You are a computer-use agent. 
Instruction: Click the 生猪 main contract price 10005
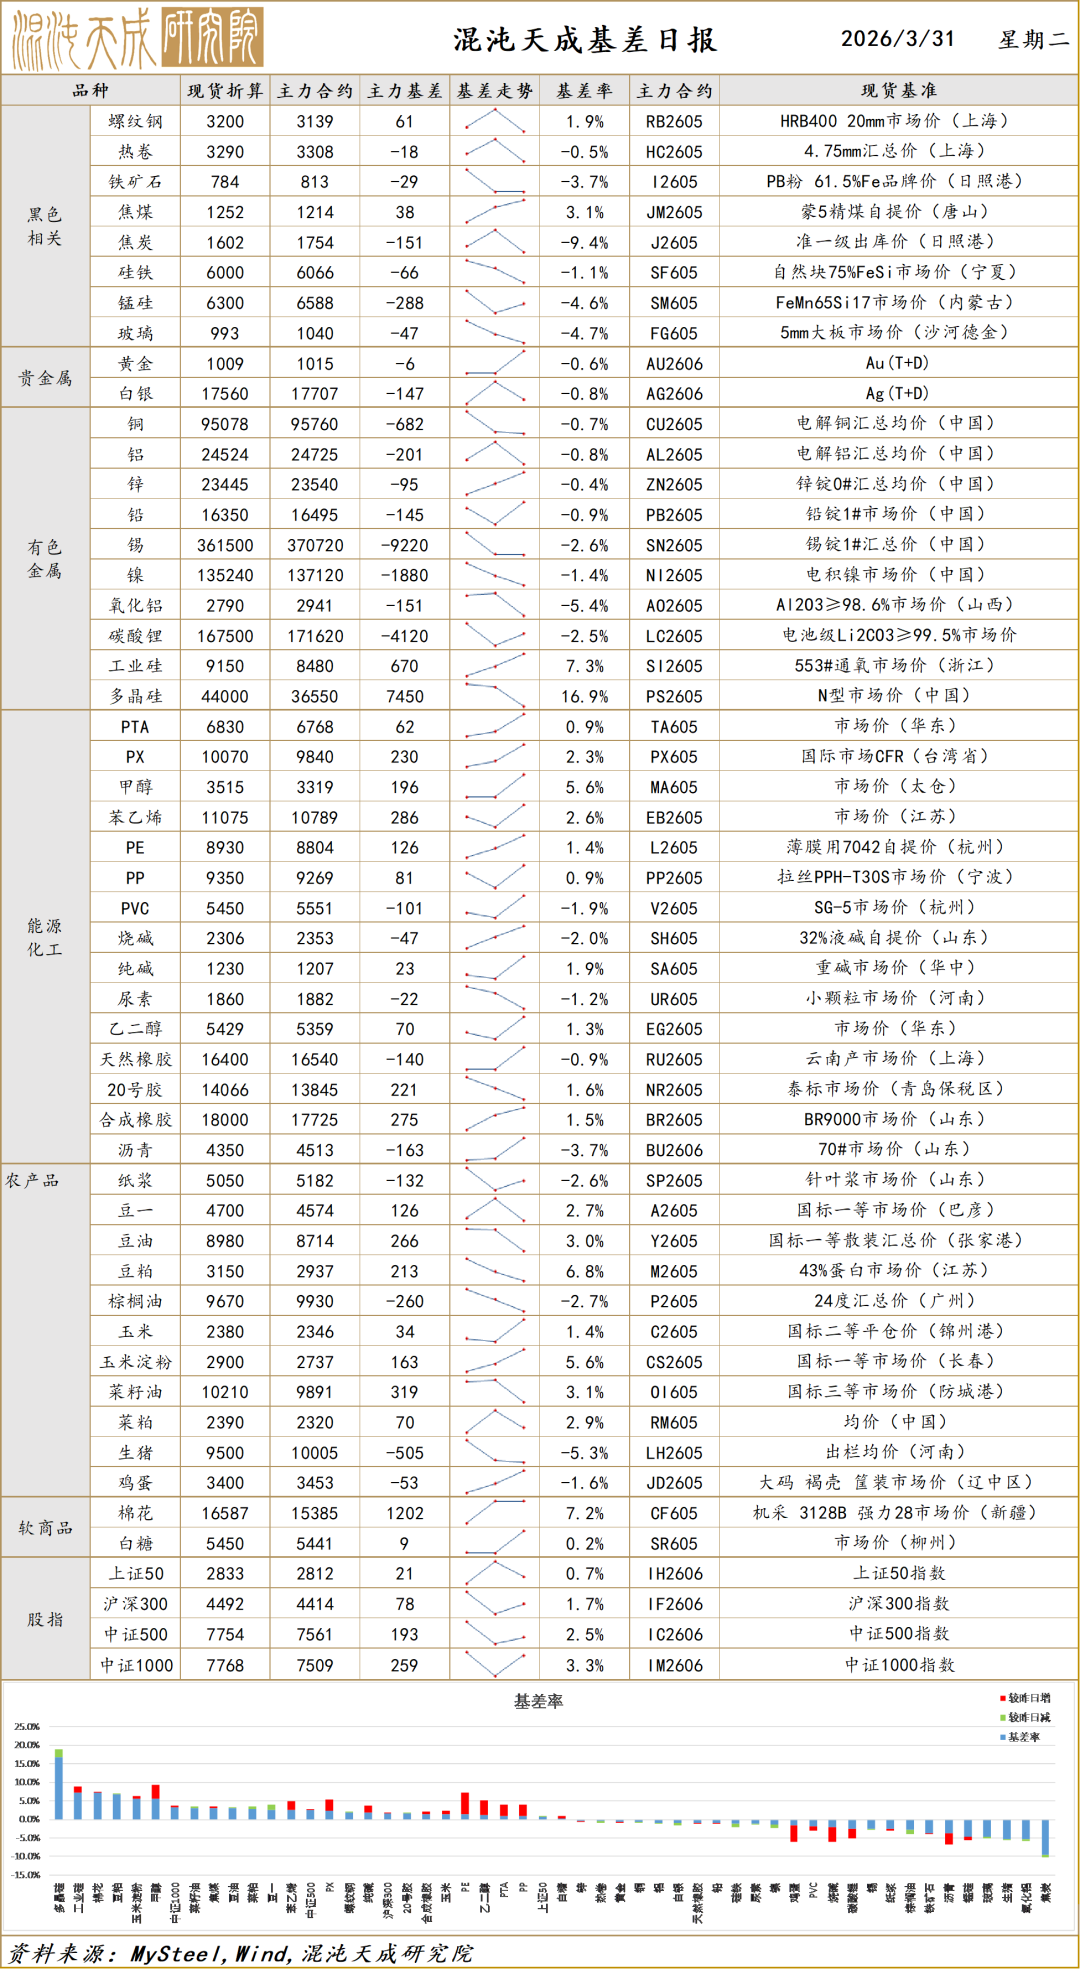[315, 1453]
